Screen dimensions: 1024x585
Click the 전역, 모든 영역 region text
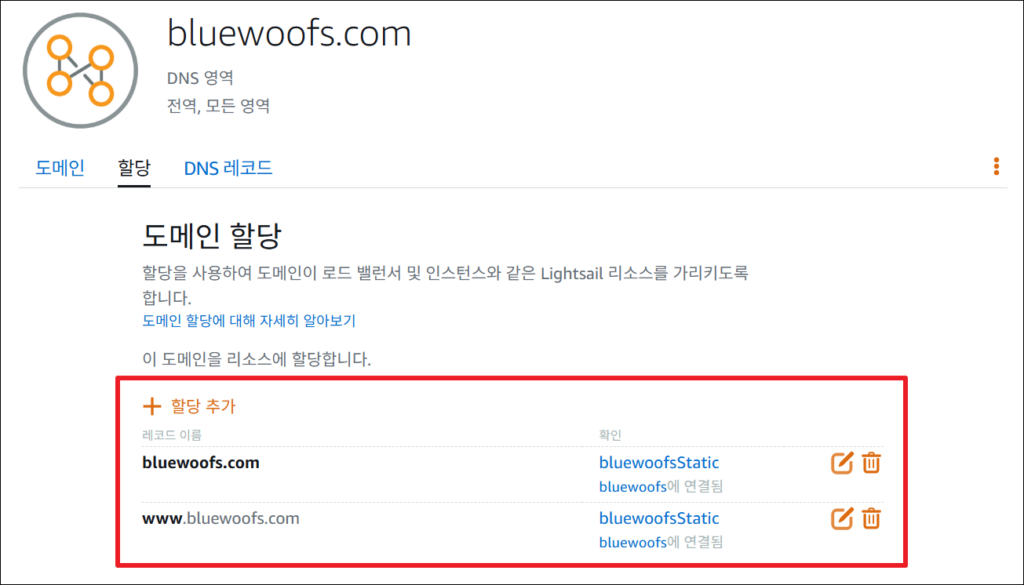point(219,106)
